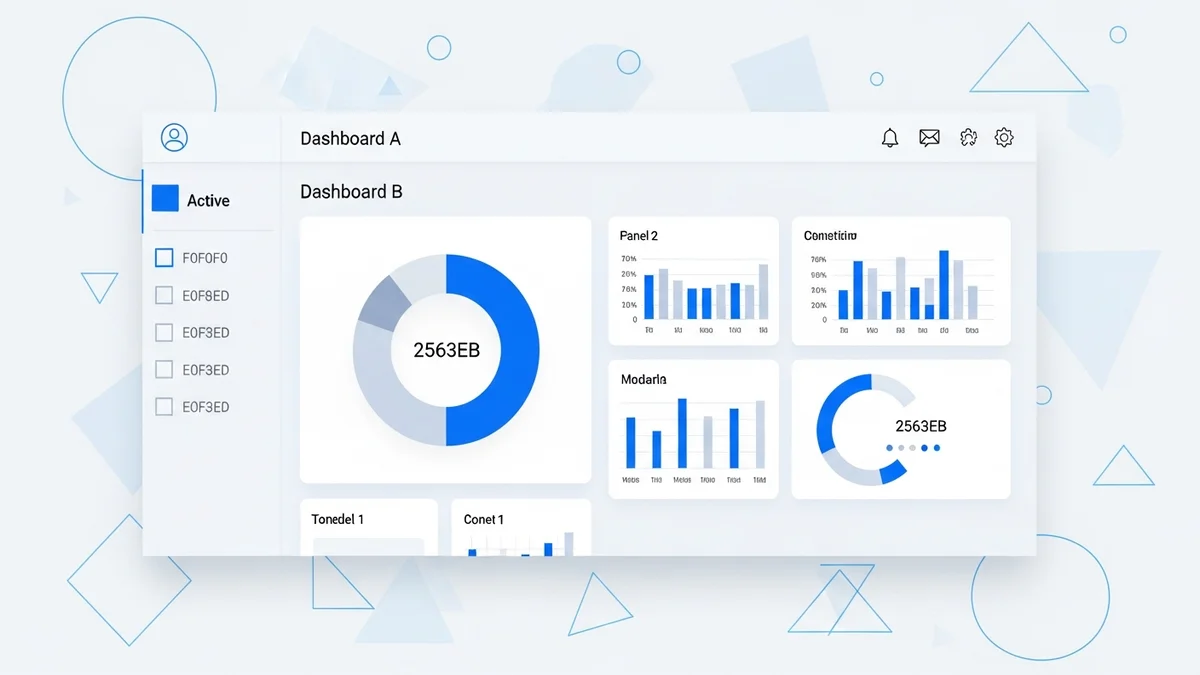Open the notifications bell icon
The height and width of the screenshot is (675, 1200).
[890, 137]
